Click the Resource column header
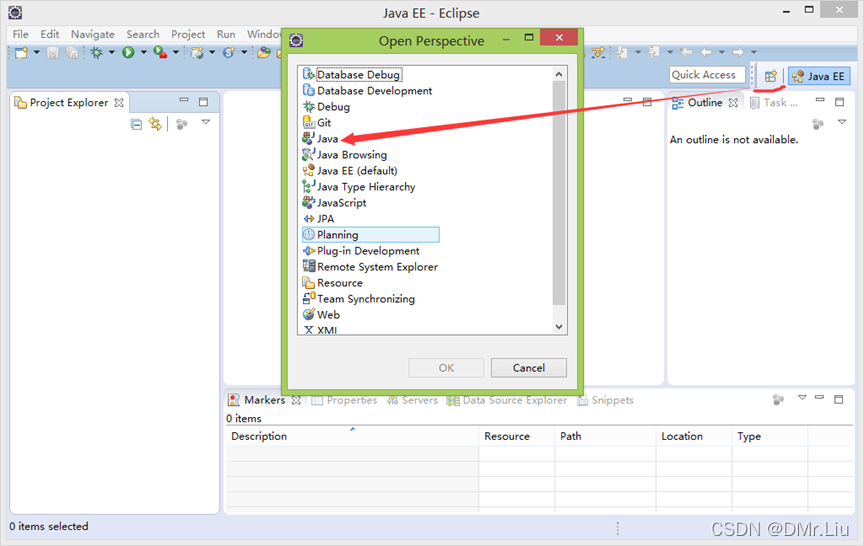 (516, 436)
